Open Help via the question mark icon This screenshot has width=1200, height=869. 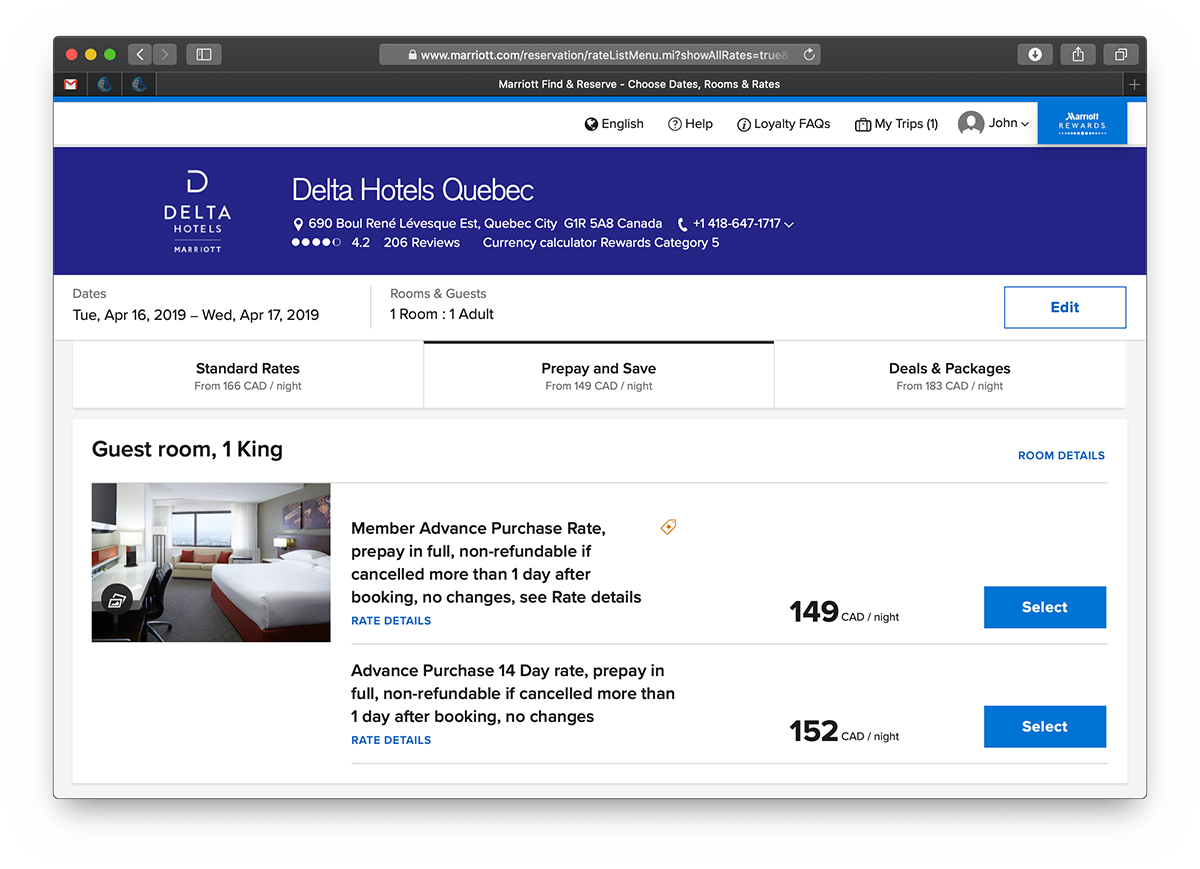674,124
